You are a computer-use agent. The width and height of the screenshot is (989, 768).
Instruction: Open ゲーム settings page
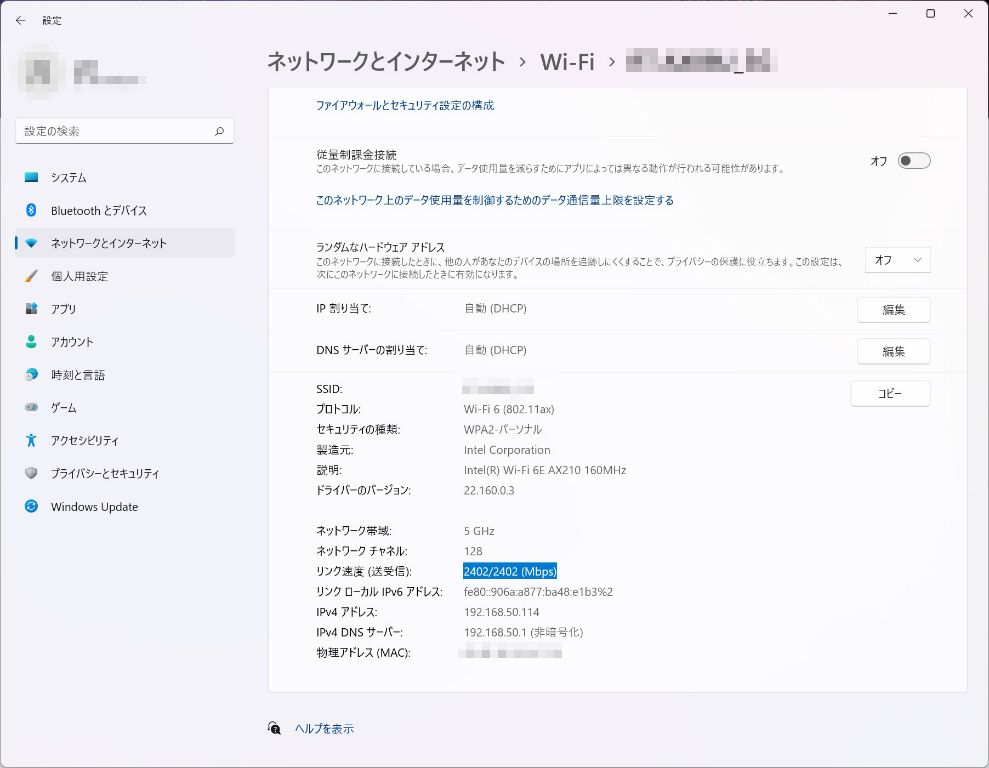point(125,407)
